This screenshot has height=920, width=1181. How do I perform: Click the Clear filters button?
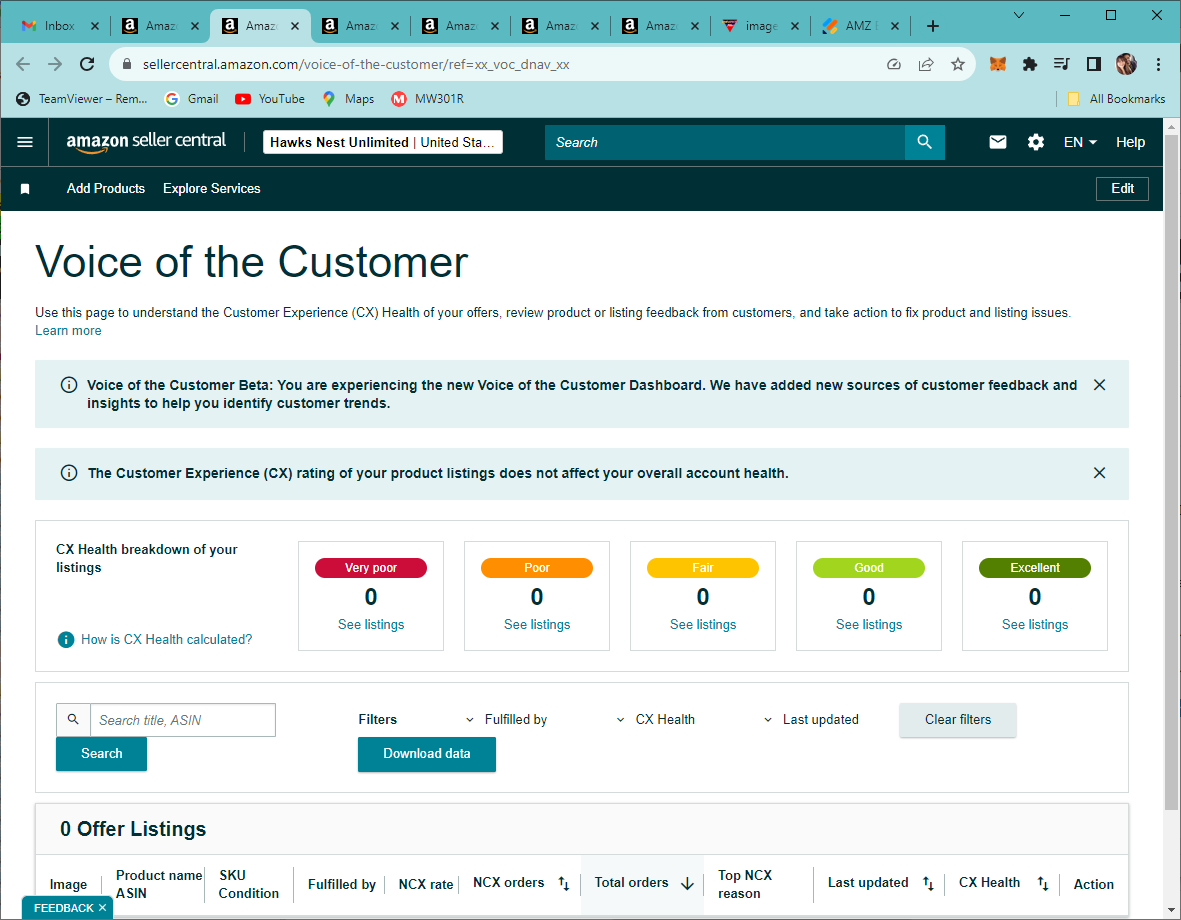tap(957, 720)
